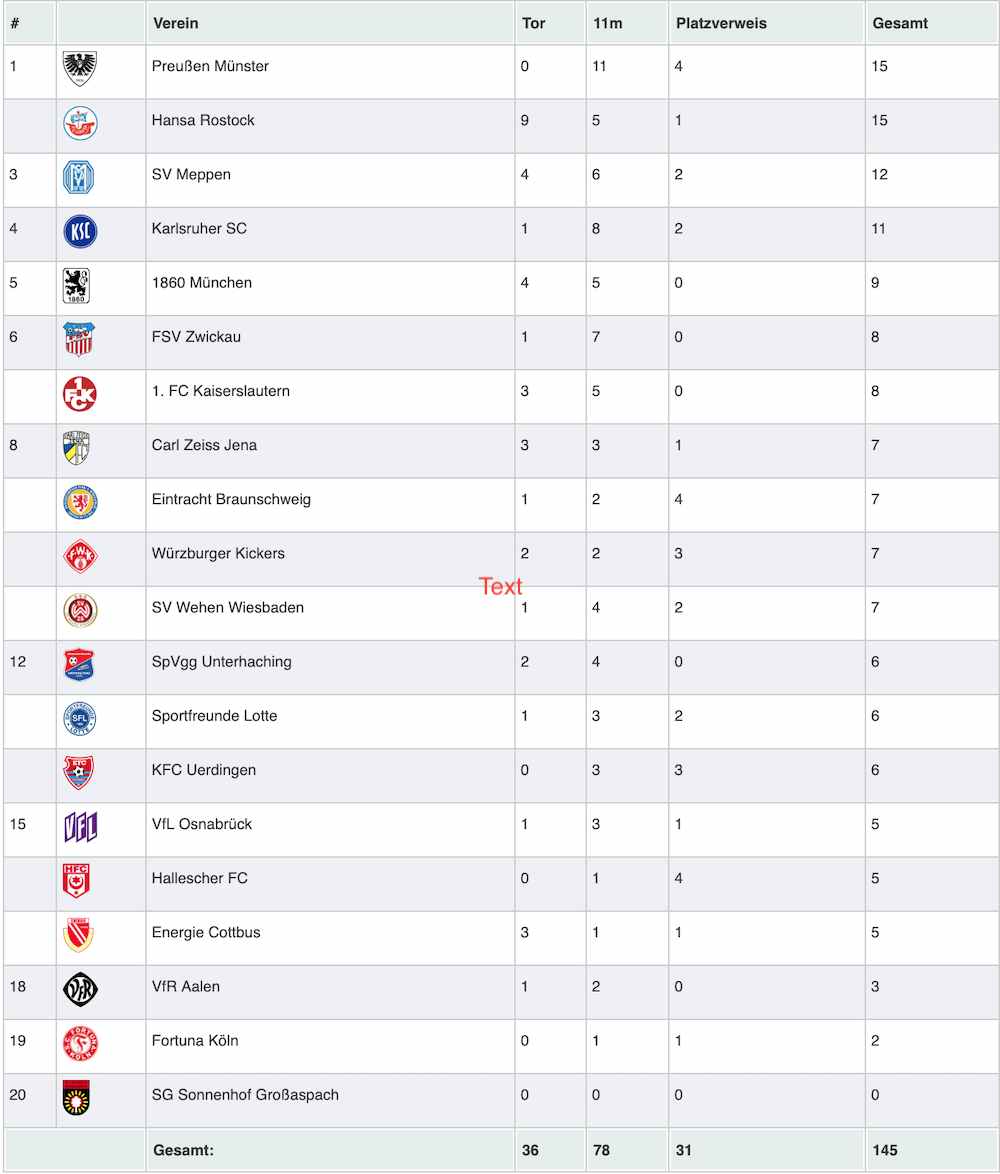
Task: Click the Fortuna Köln round crest
Action: coord(80,1044)
